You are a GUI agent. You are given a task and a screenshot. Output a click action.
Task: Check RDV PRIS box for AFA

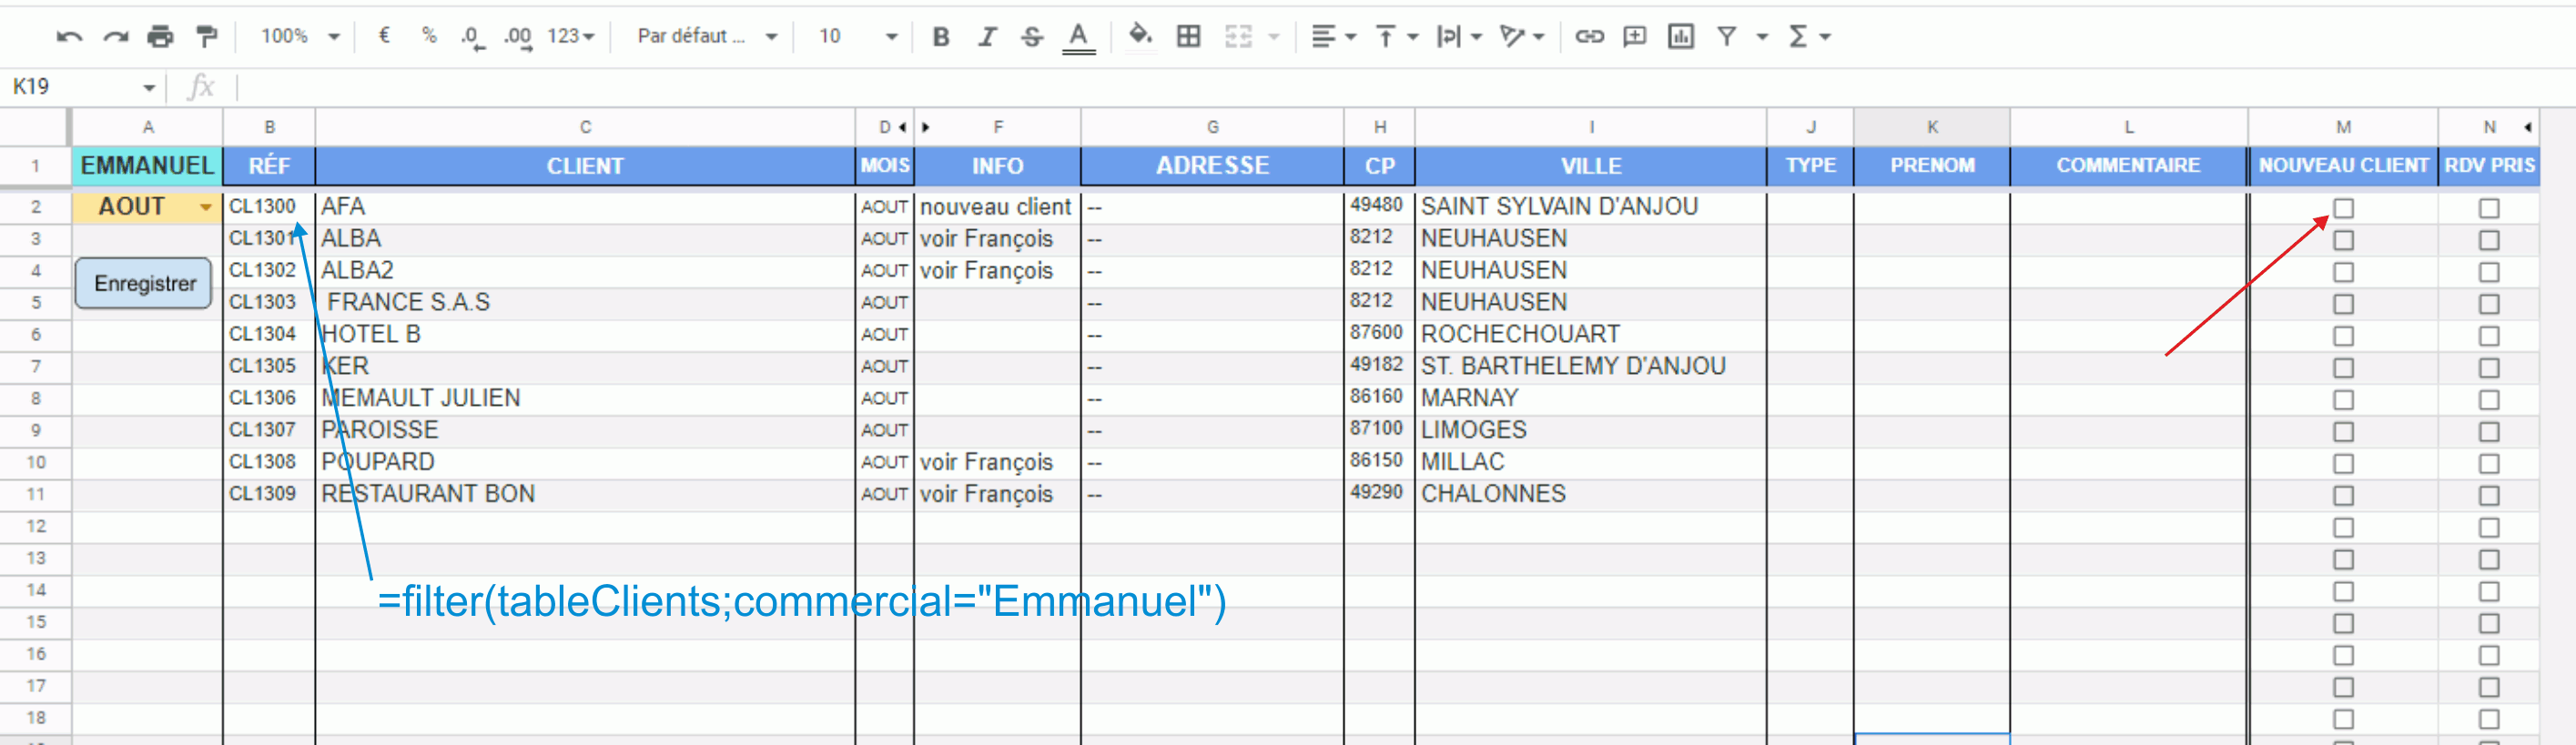[x=2489, y=208]
